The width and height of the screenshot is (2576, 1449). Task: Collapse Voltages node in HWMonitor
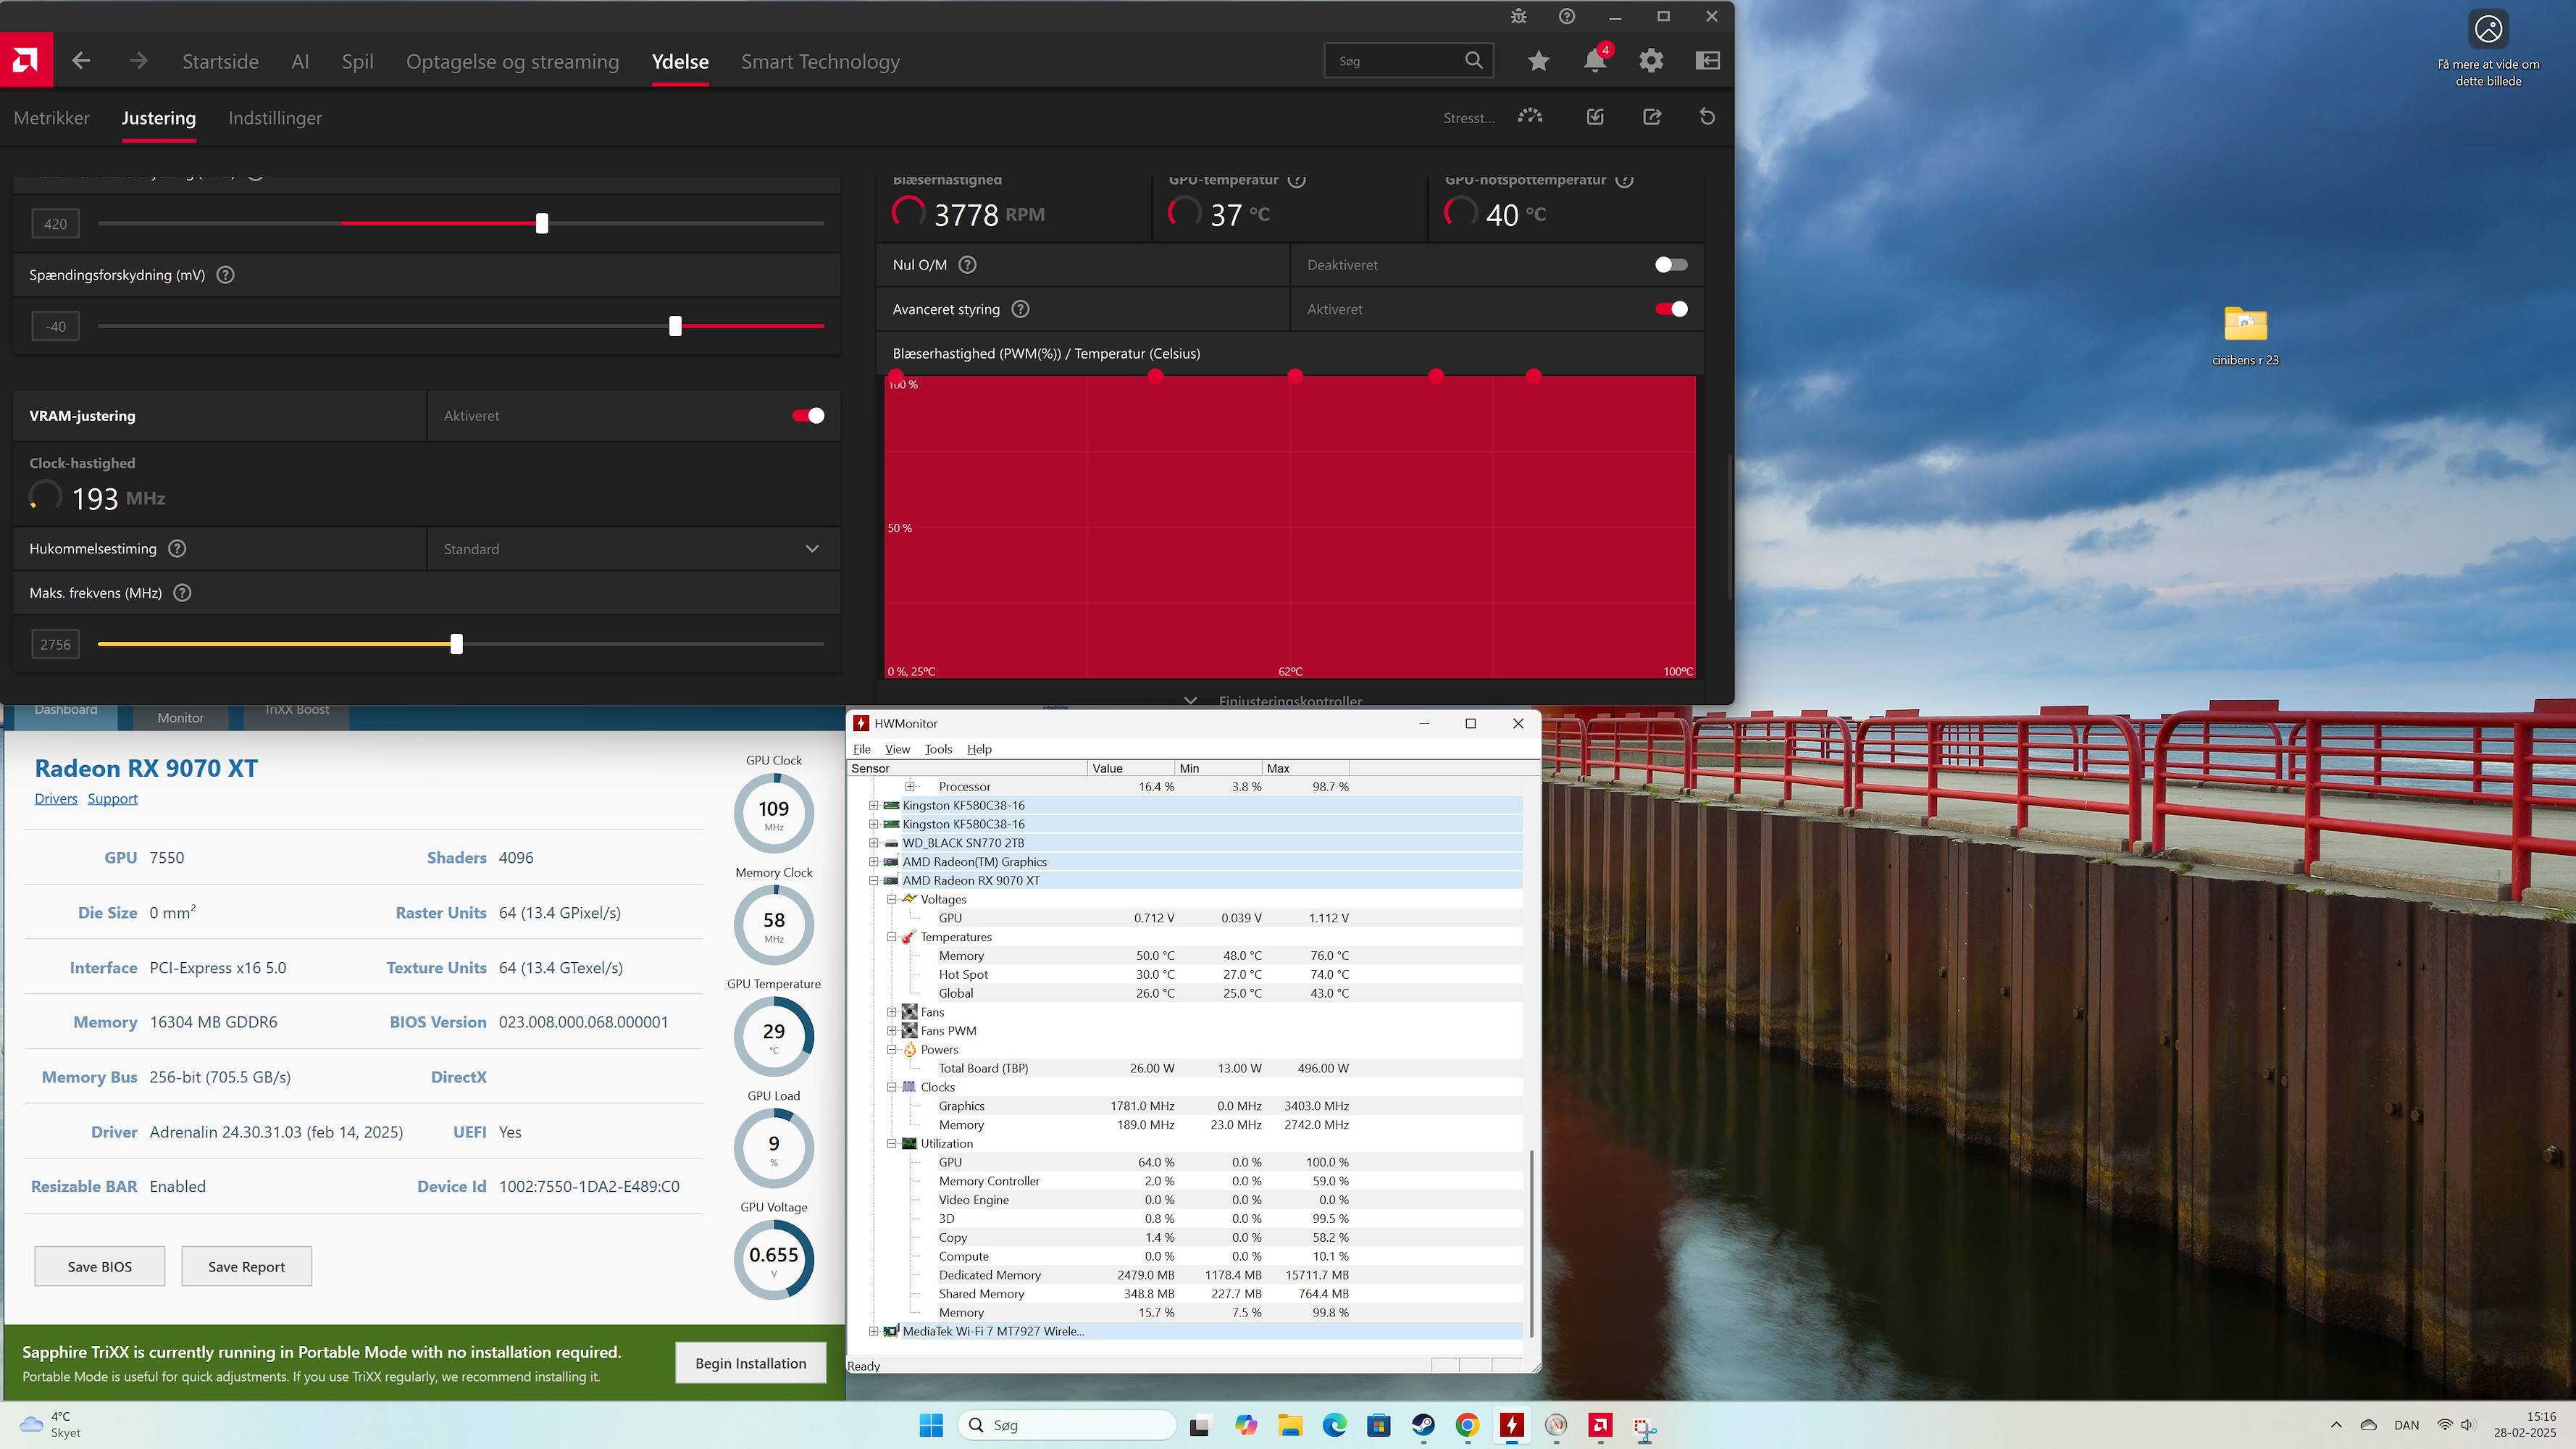[x=891, y=899]
